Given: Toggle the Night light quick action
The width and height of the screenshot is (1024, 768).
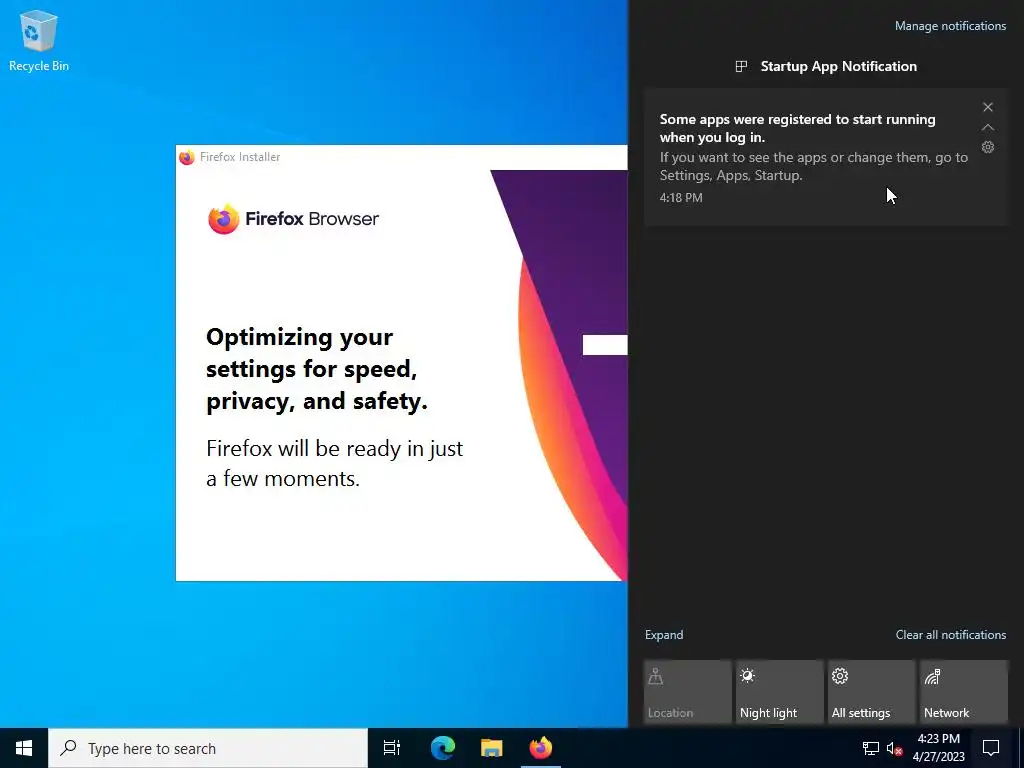Looking at the screenshot, I should 780,692.
